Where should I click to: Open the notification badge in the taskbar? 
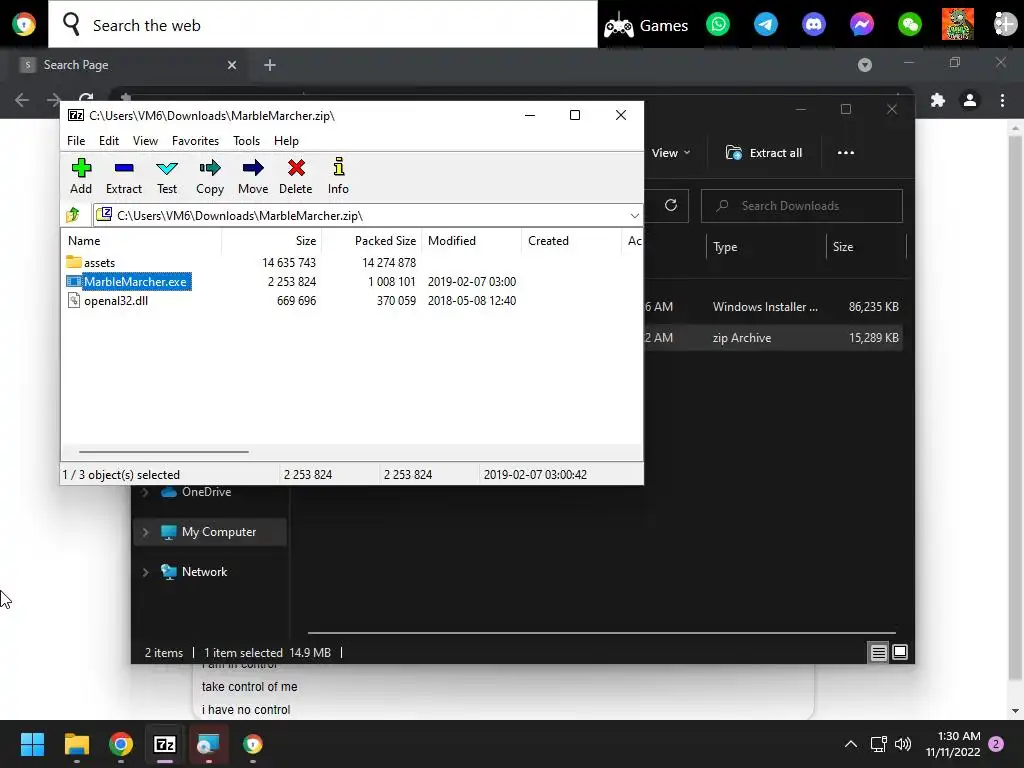point(996,744)
